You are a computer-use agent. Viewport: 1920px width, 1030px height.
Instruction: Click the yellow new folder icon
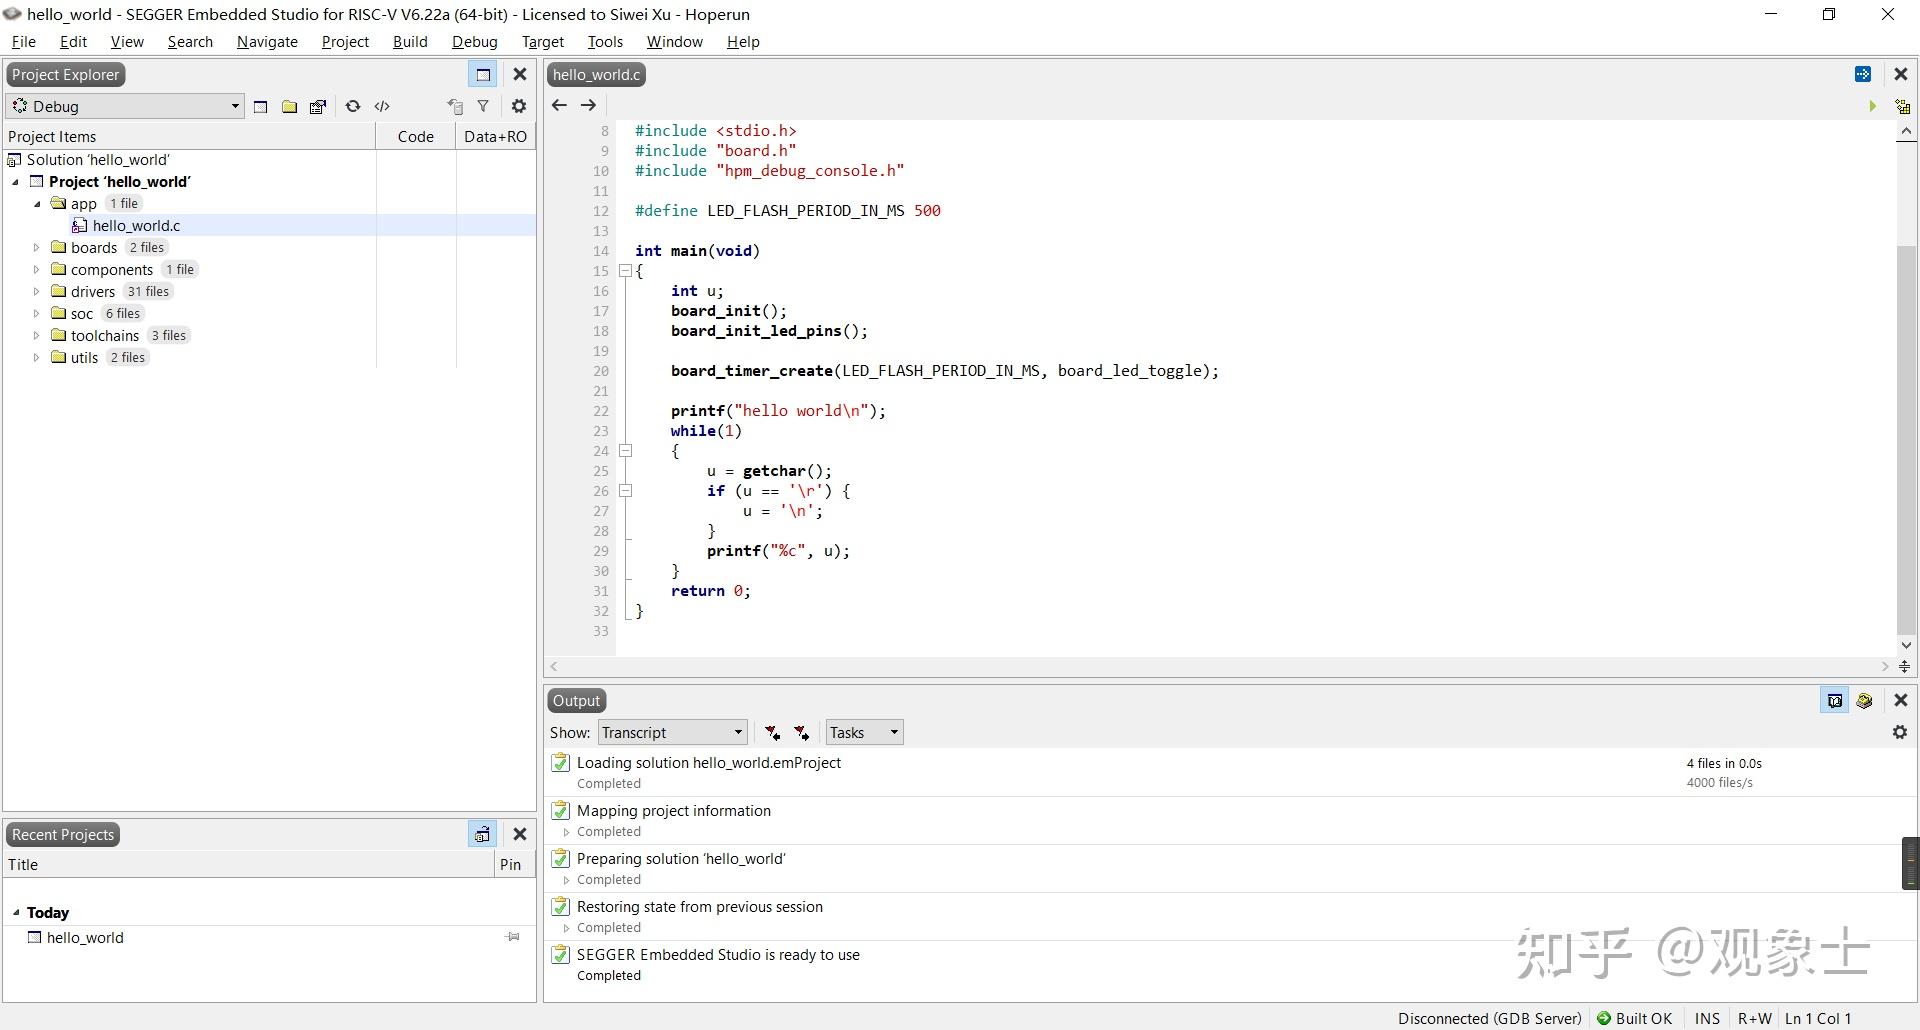click(289, 106)
